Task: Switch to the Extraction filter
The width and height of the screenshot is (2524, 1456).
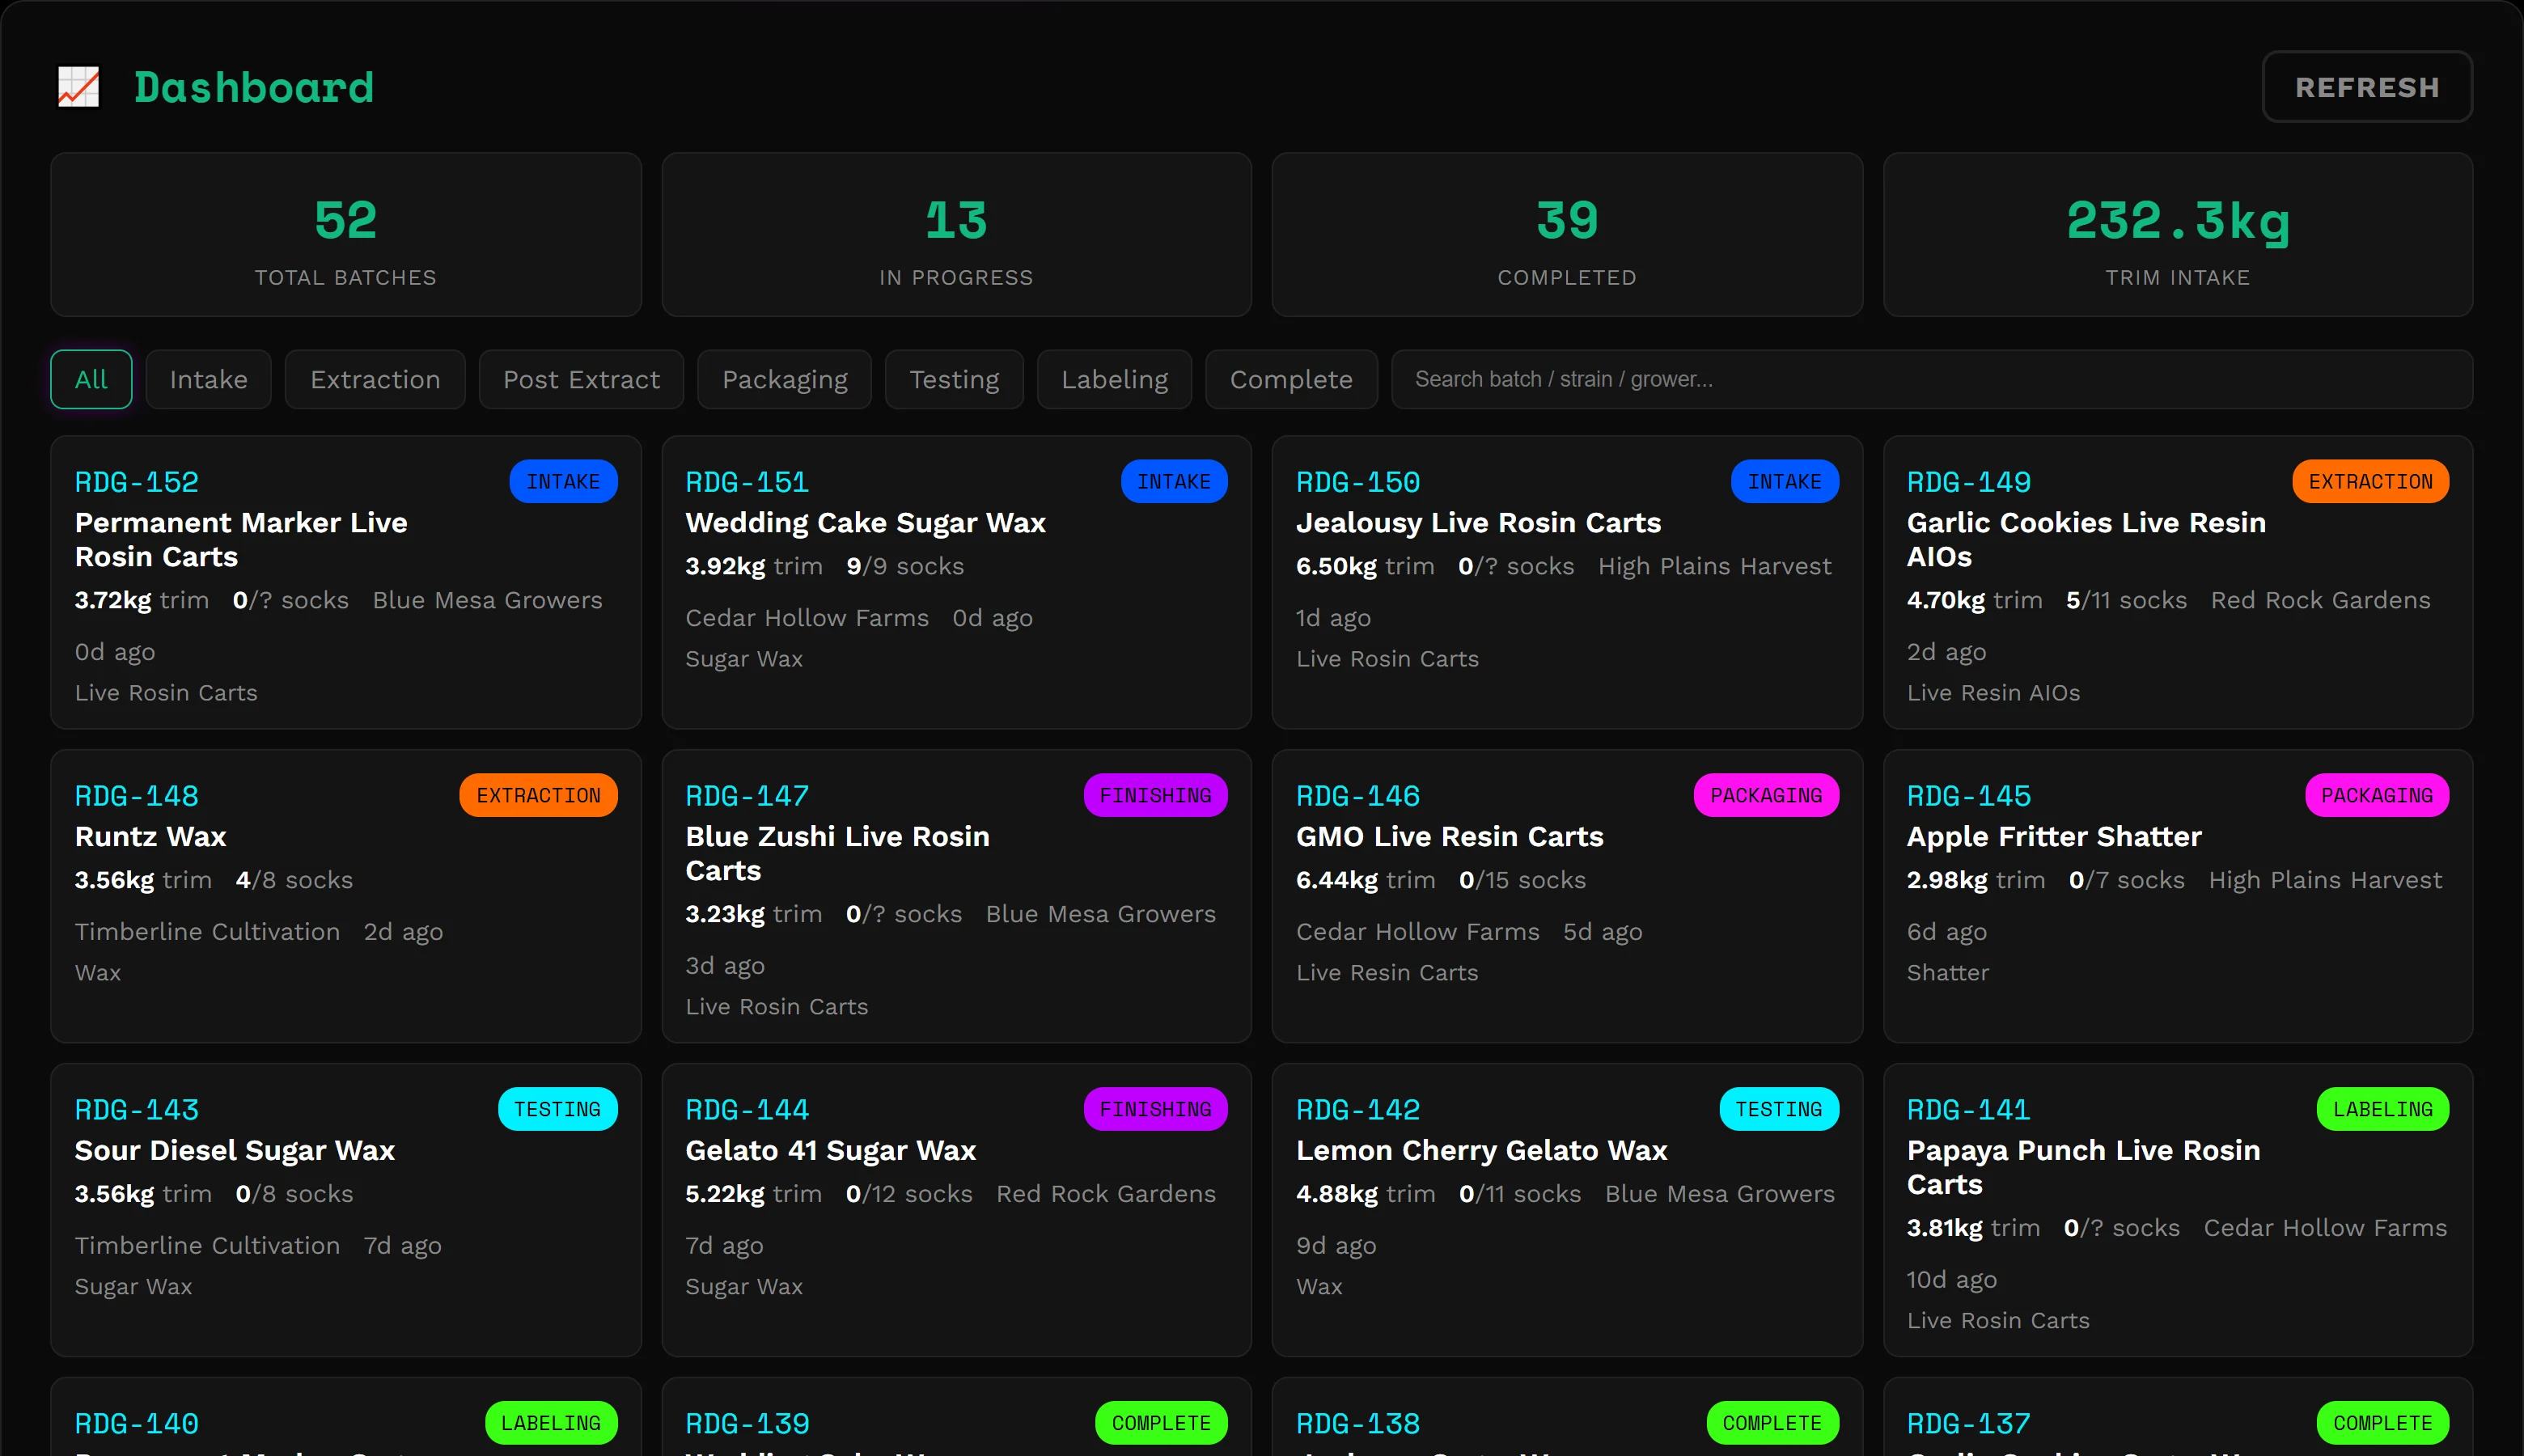Action: (x=375, y=379)
